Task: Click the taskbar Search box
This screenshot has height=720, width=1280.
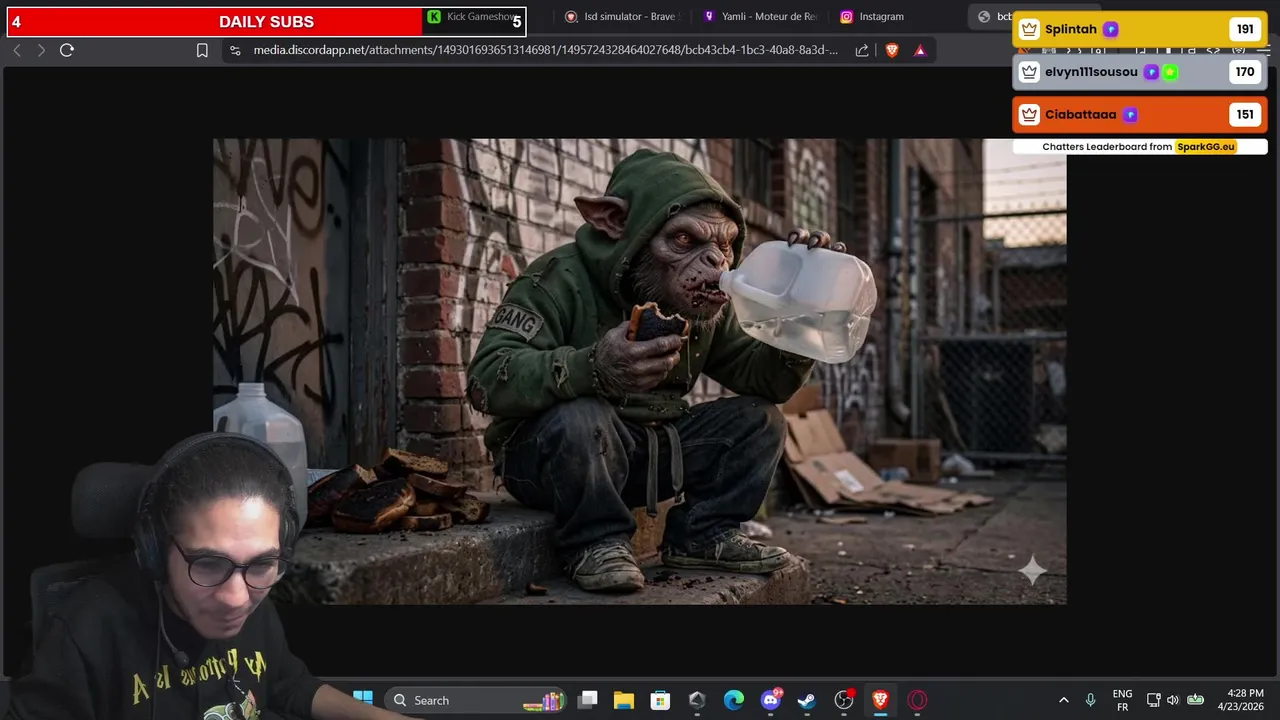Action: [x=475, y=700]
